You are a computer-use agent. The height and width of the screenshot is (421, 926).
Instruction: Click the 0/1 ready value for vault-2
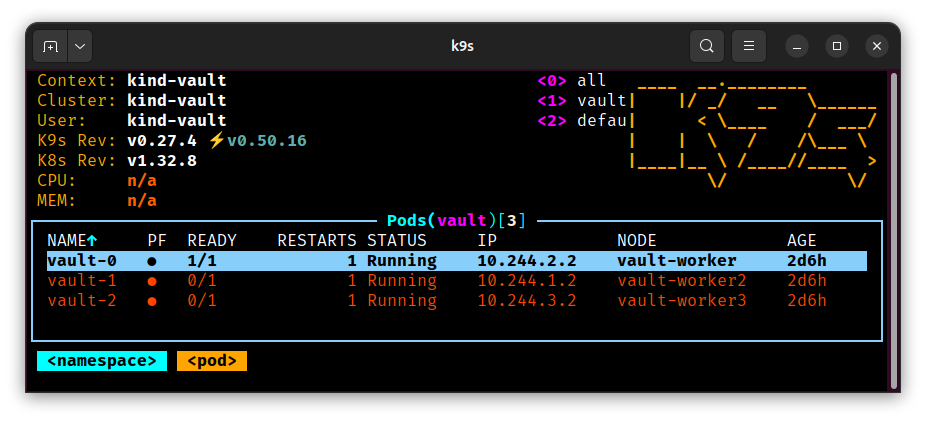(x=202, y=301)
